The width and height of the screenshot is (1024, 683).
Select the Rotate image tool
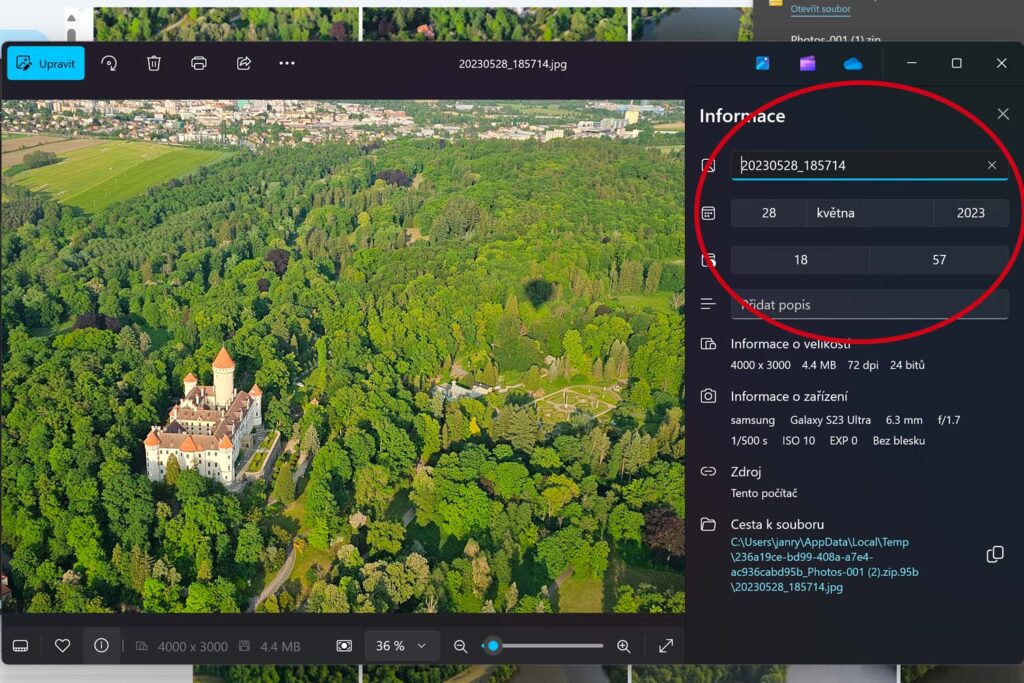[x=109, y=63]
